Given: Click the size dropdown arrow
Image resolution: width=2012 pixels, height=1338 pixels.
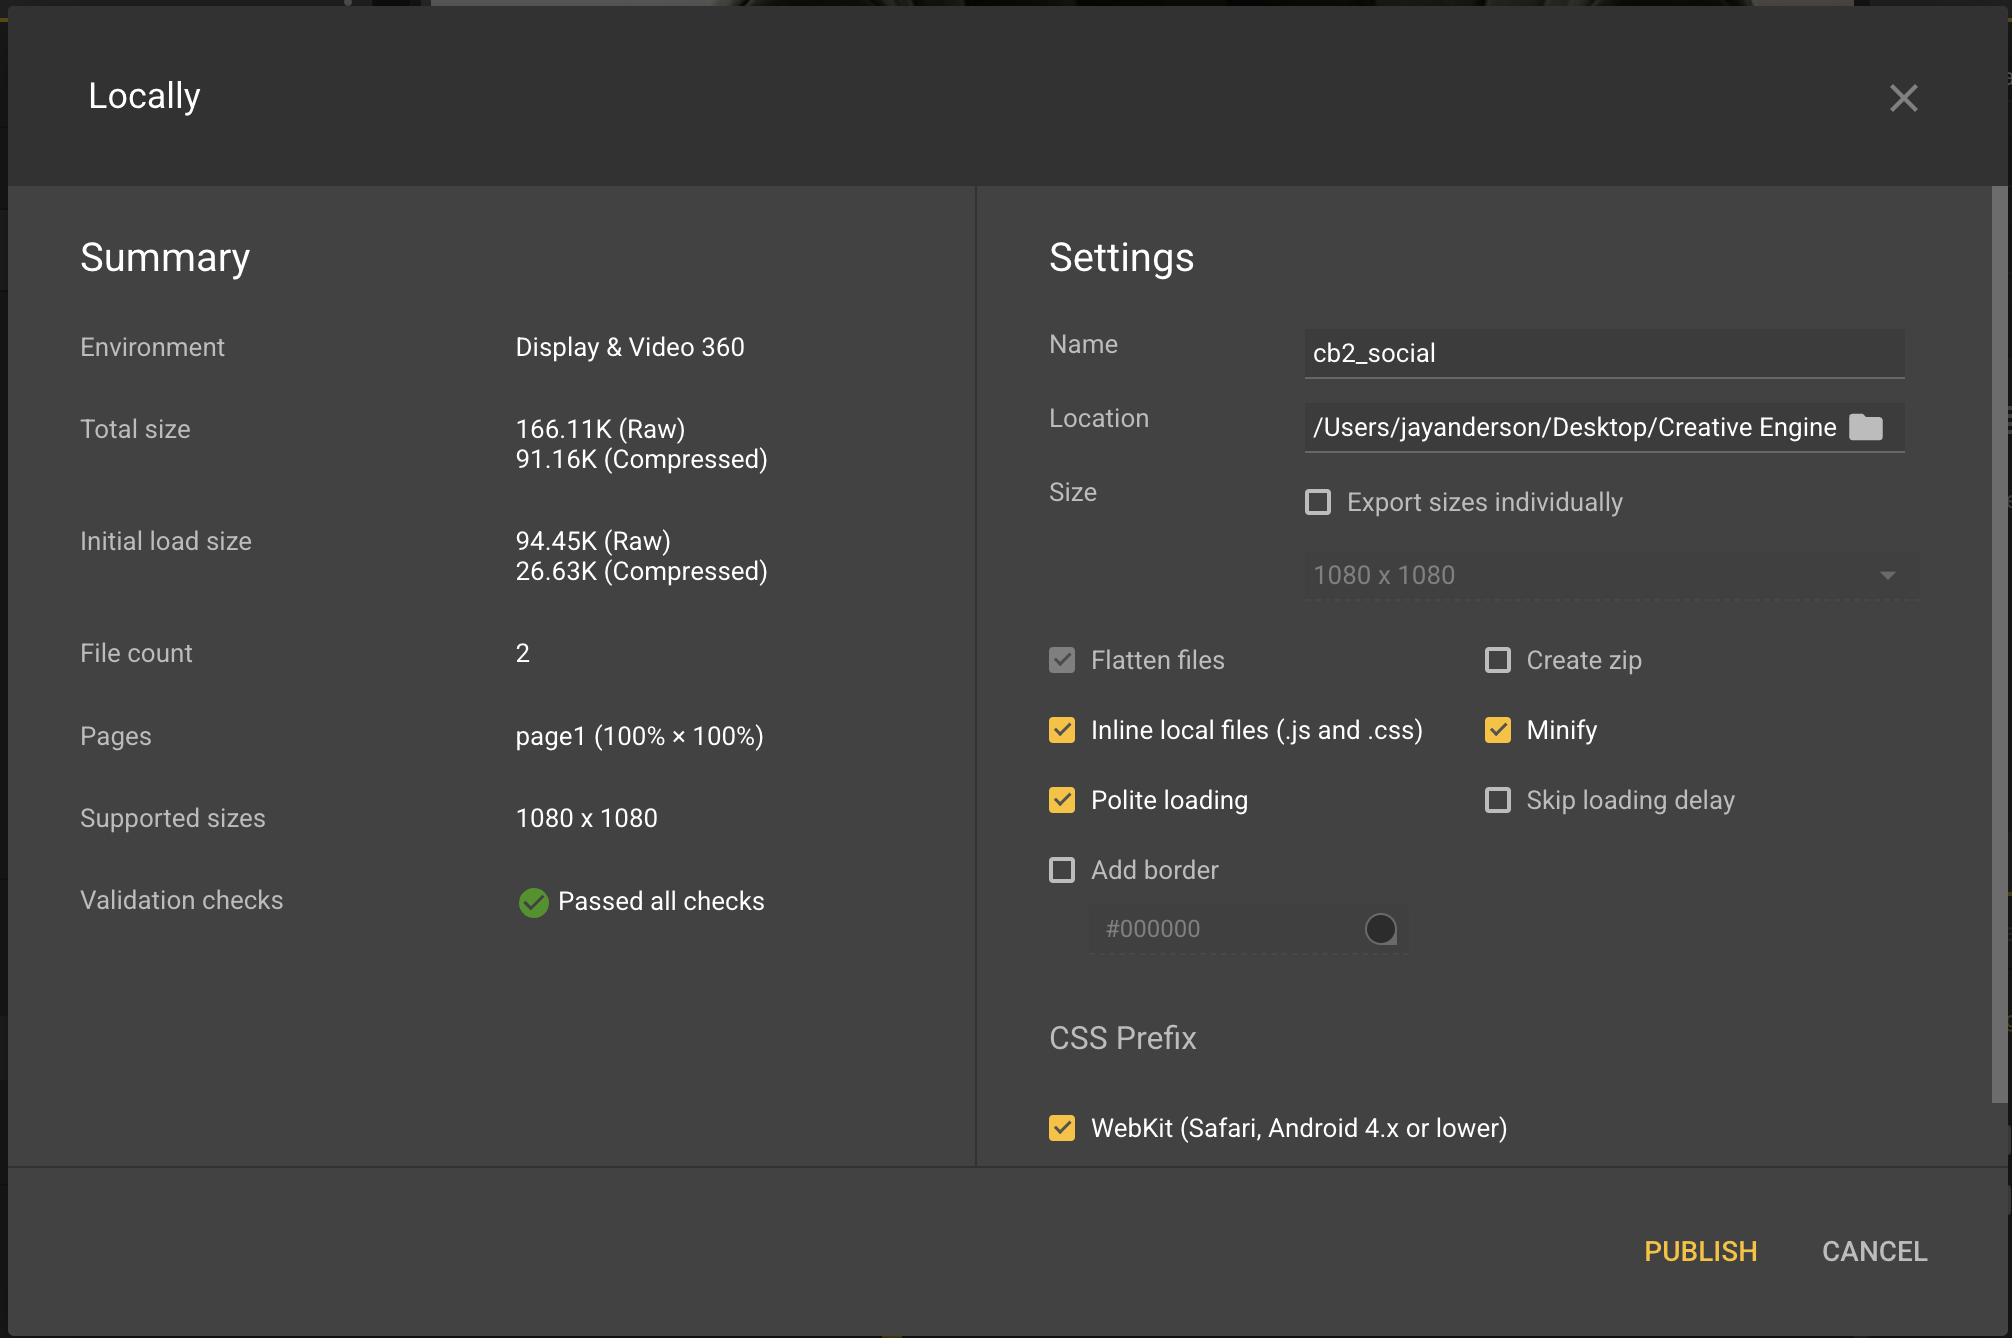Looking at the screenshot, I should pos(1886,575).
